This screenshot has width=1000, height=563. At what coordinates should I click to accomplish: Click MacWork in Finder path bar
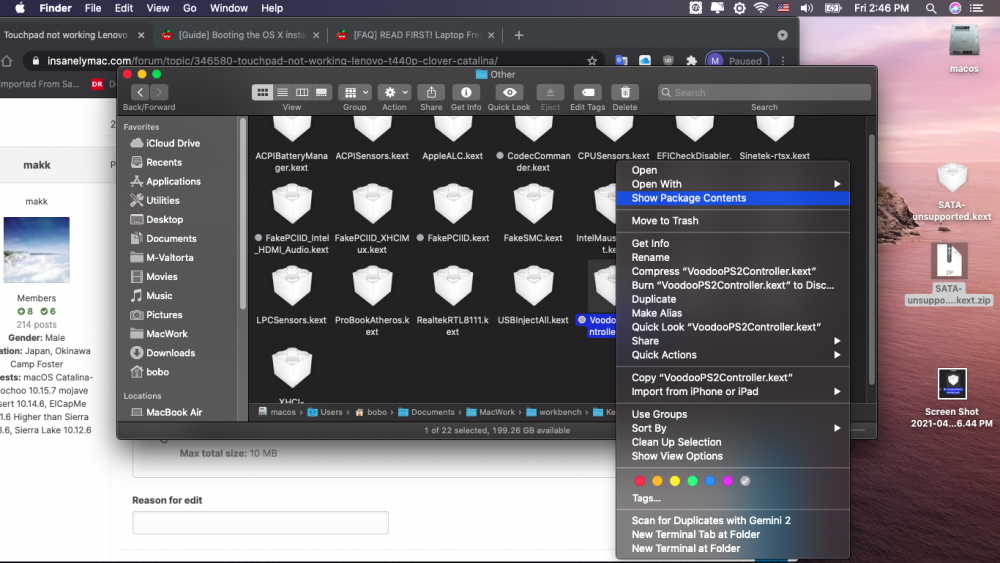[x=490, y=413]
